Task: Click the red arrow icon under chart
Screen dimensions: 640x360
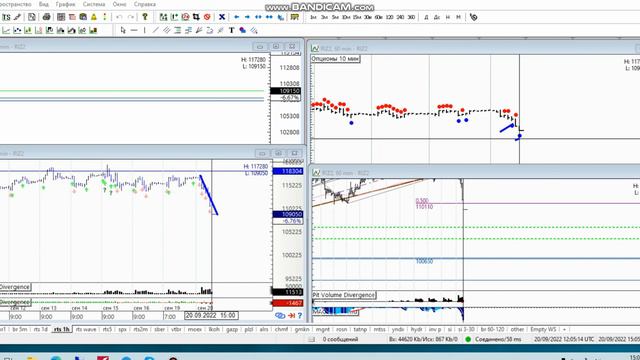Action: [x=291, y=316]
